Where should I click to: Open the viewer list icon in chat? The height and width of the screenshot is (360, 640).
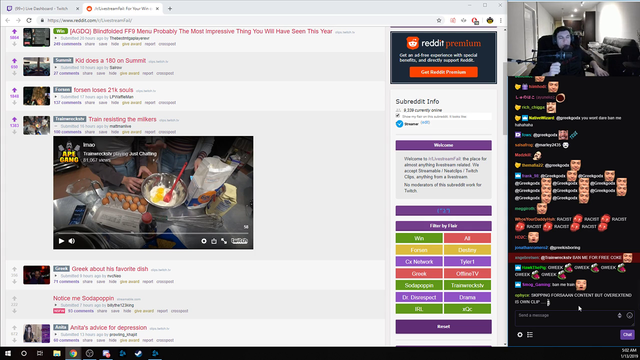[530, 335]
